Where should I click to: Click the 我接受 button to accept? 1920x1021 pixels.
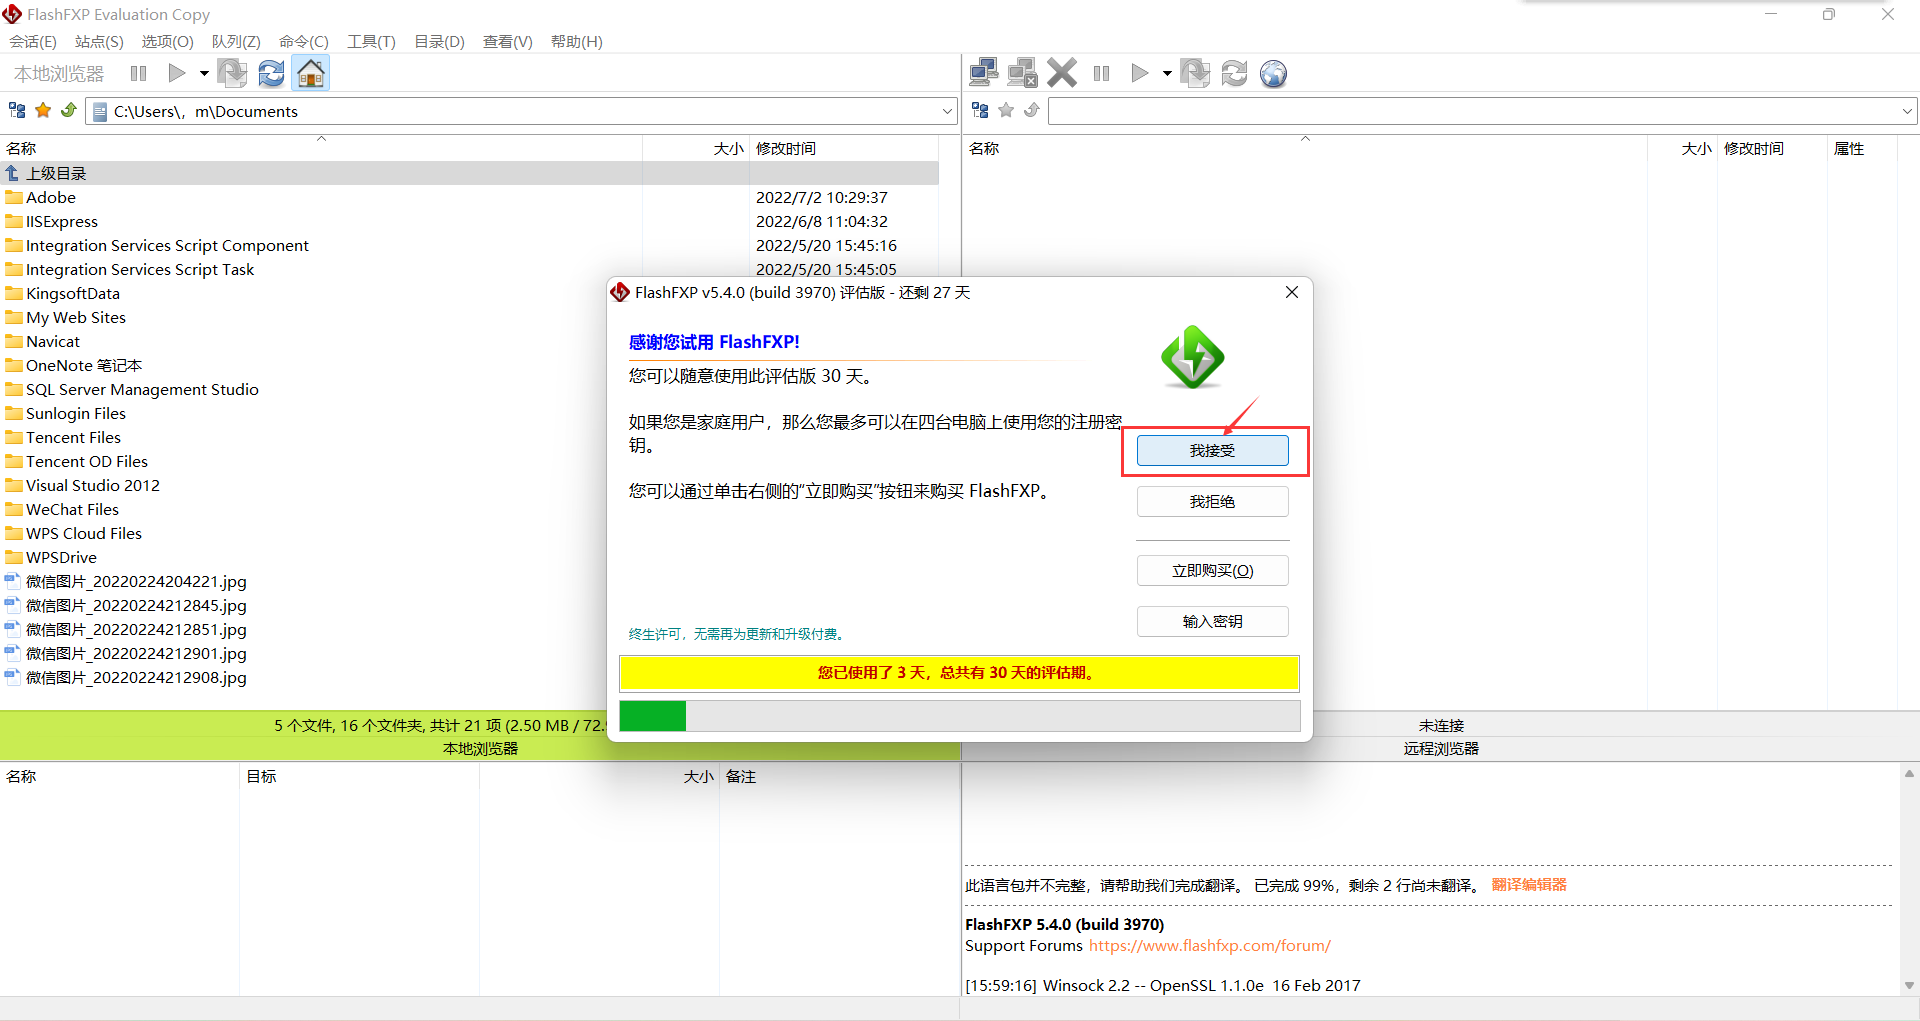[x=1212, y=450]
